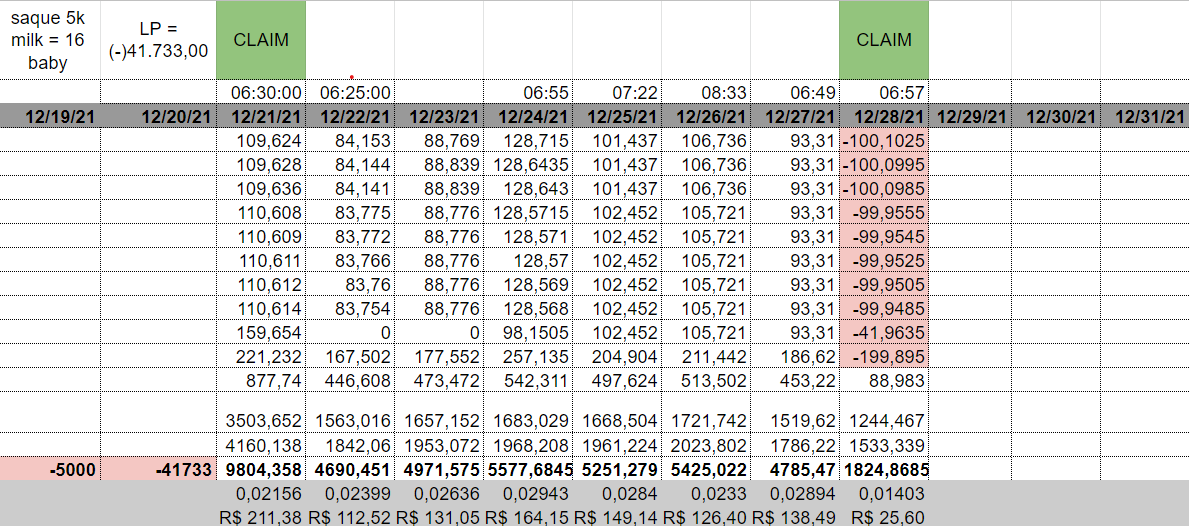This screenshot has height=526, width=1189.
Task: Click the 204,904 cell
Action: tap(616, 355)
